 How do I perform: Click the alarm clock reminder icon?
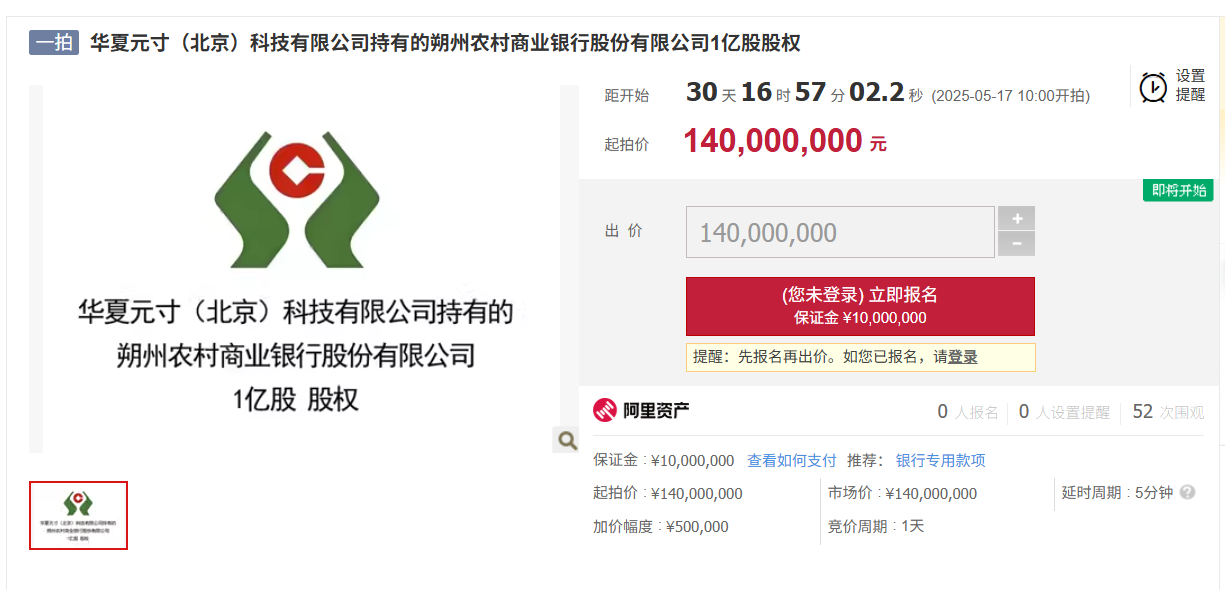click(1153, 87)
